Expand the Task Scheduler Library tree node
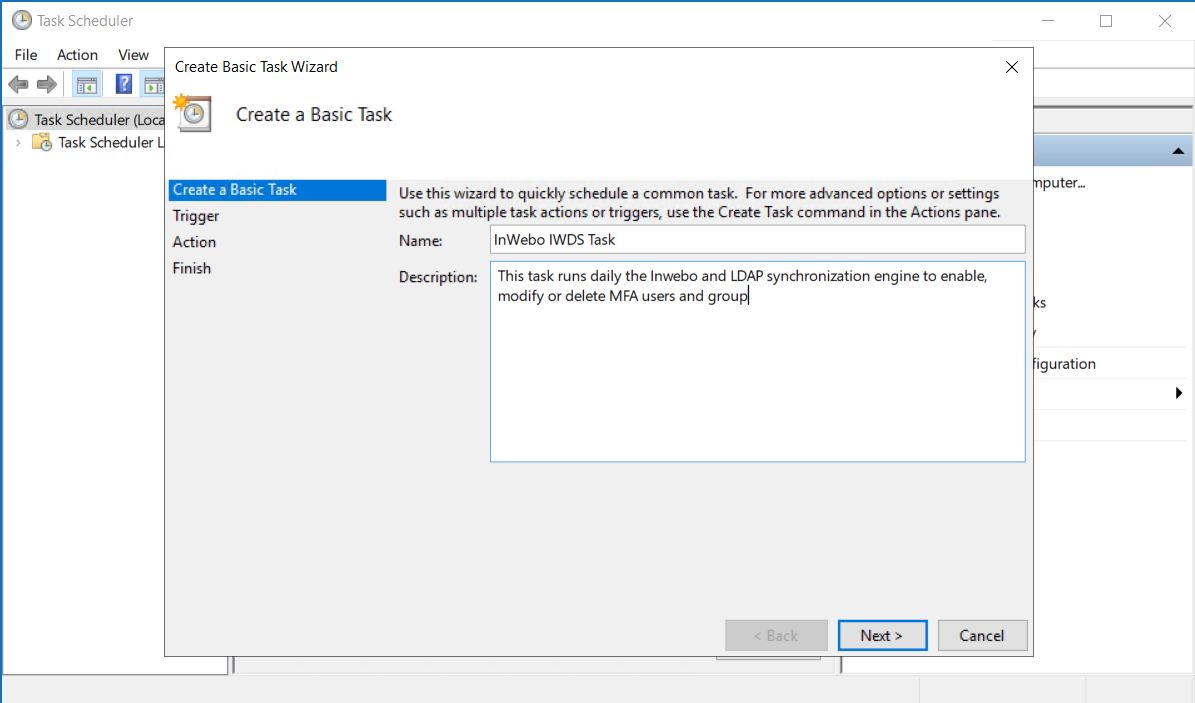This screenshot has height=703, width=1195. point(17,142)
